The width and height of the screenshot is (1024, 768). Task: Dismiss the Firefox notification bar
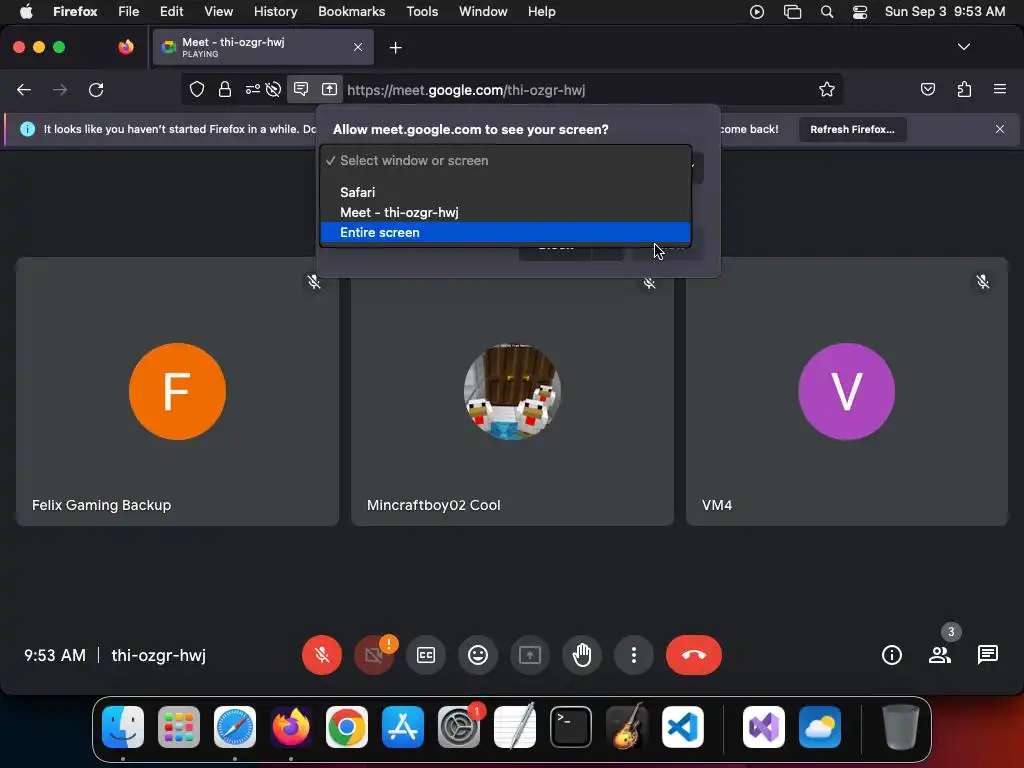coord(1000,129)
